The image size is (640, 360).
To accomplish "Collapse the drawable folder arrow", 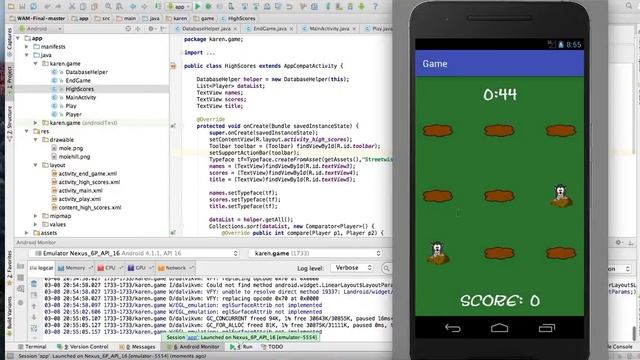I will click(36, 140).
